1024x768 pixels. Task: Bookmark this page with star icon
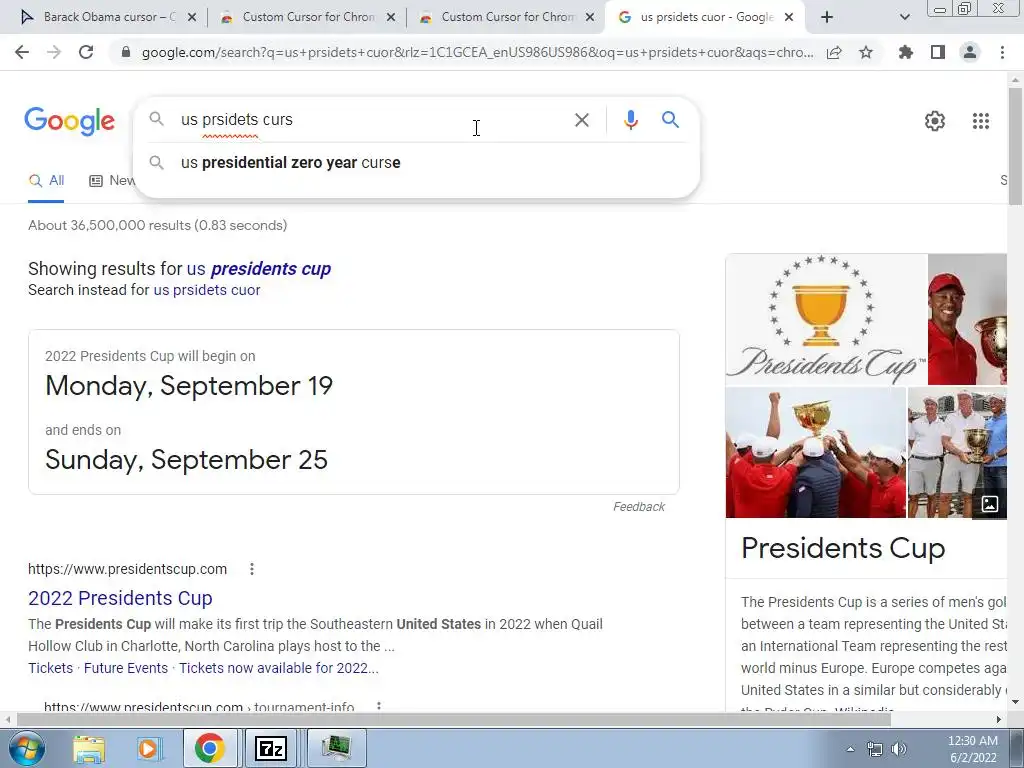pyautogui.click(x=866, y=52)
